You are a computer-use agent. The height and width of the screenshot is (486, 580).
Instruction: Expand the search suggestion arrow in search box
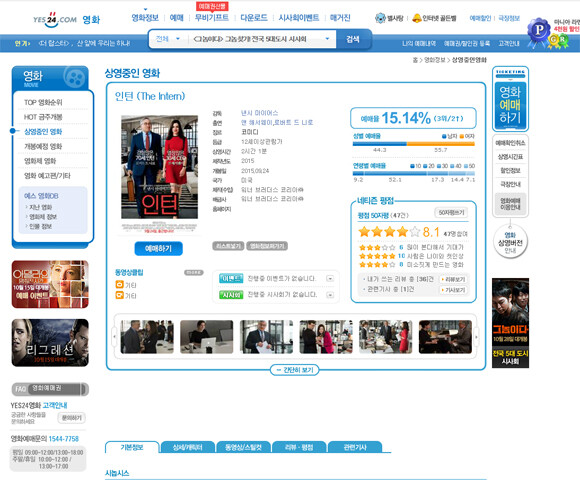tap(327, 39)
